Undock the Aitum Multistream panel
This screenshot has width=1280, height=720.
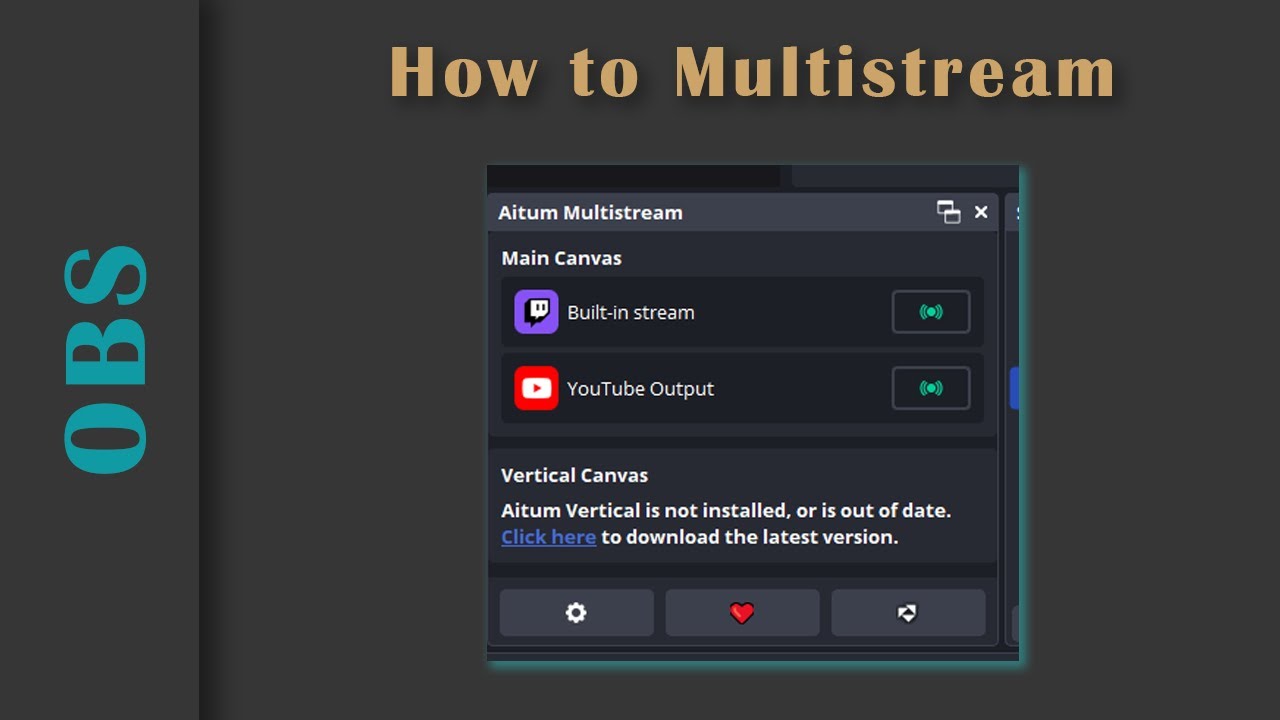pos(948,212)
